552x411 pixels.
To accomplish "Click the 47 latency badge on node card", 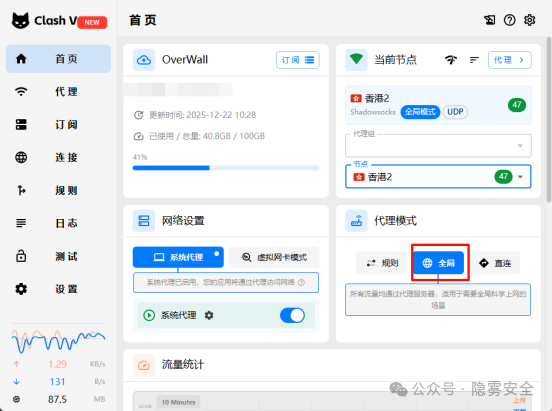I will click(x=517, y=105).
